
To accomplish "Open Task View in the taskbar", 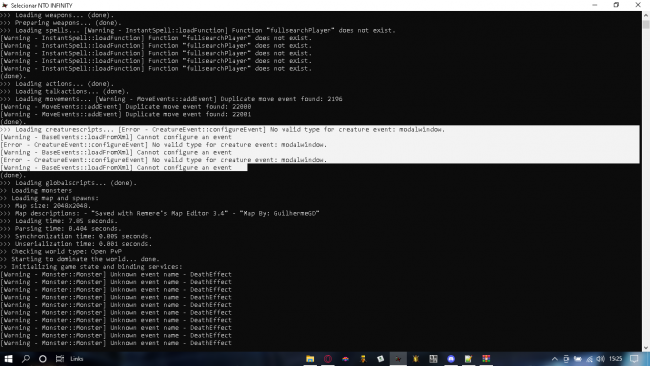I will (60, 359).
